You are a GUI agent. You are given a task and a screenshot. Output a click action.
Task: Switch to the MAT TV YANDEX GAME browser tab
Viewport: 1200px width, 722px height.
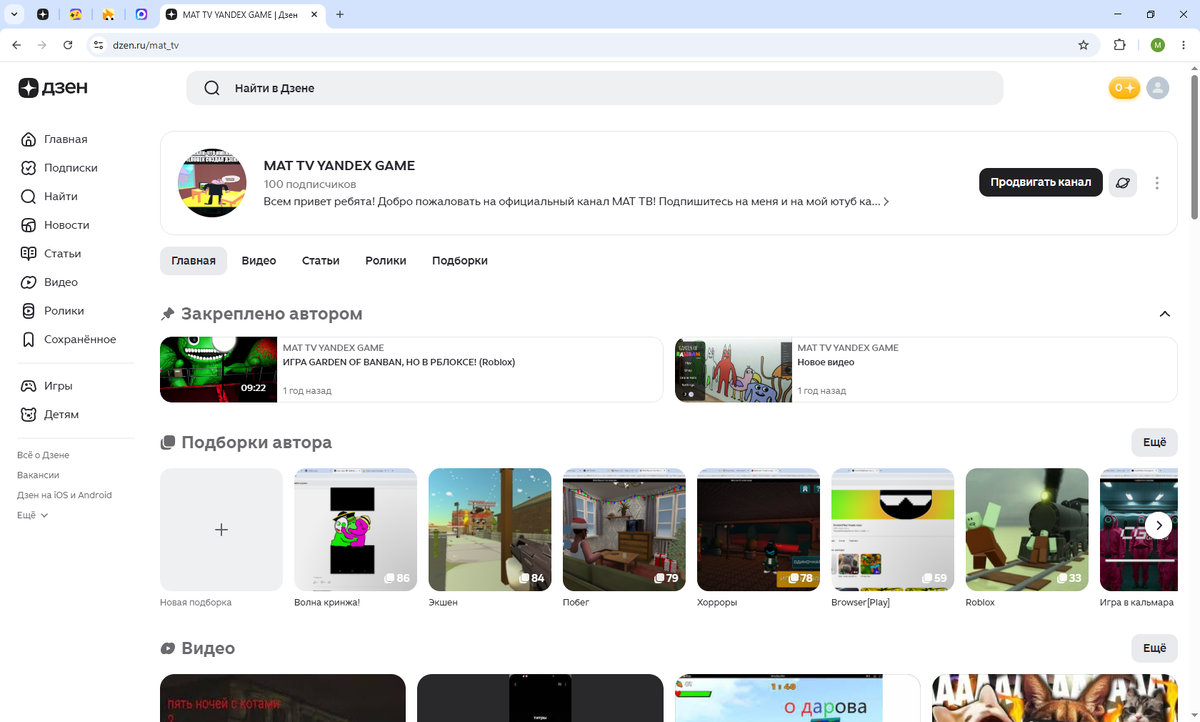[244, 14]
